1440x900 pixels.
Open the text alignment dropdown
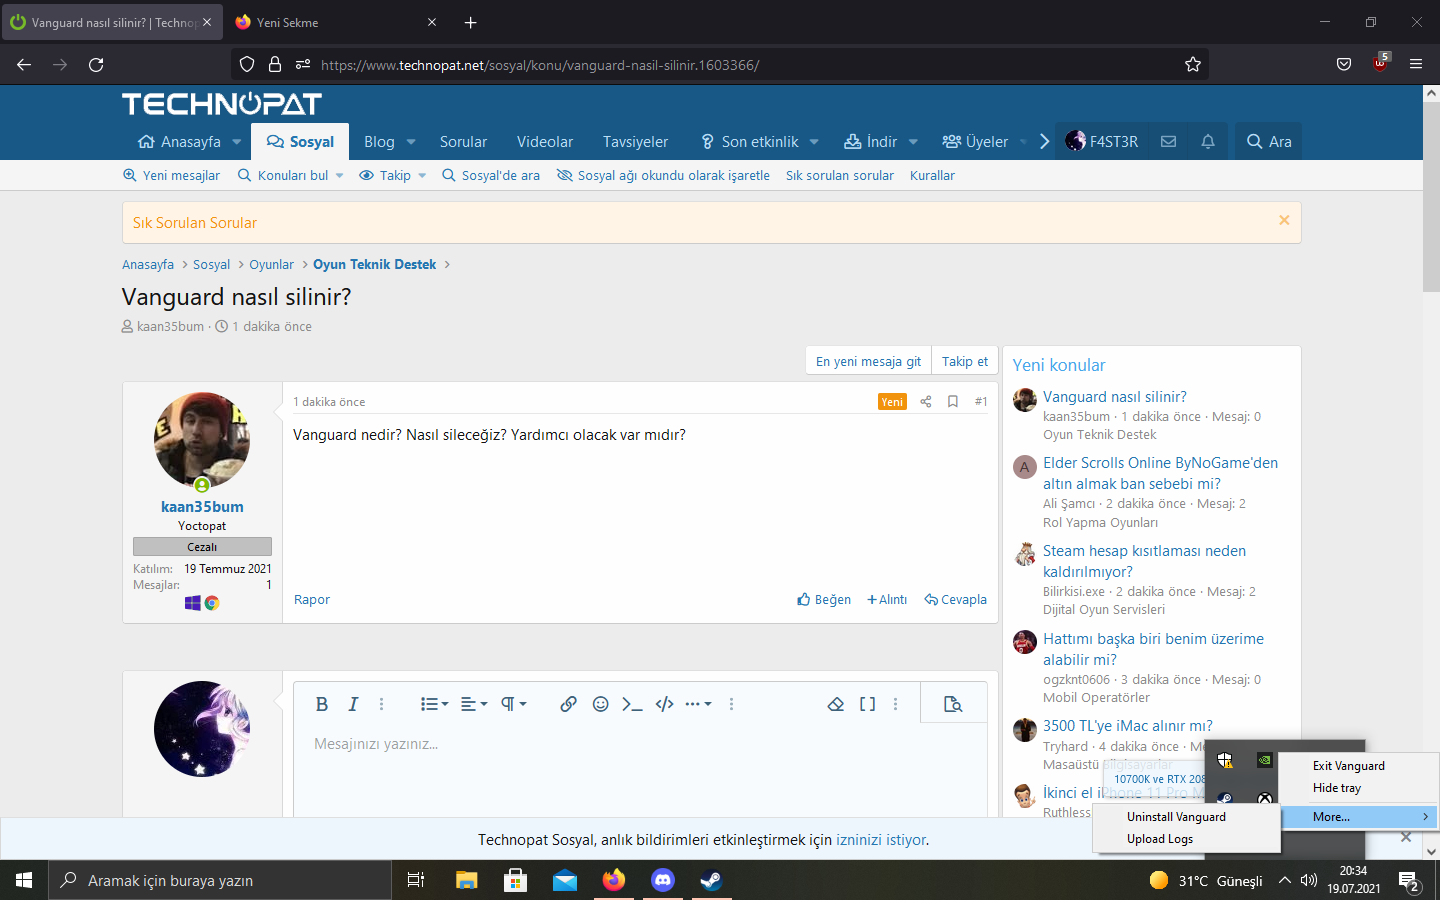pyautogui.click(x=474, y=704)
